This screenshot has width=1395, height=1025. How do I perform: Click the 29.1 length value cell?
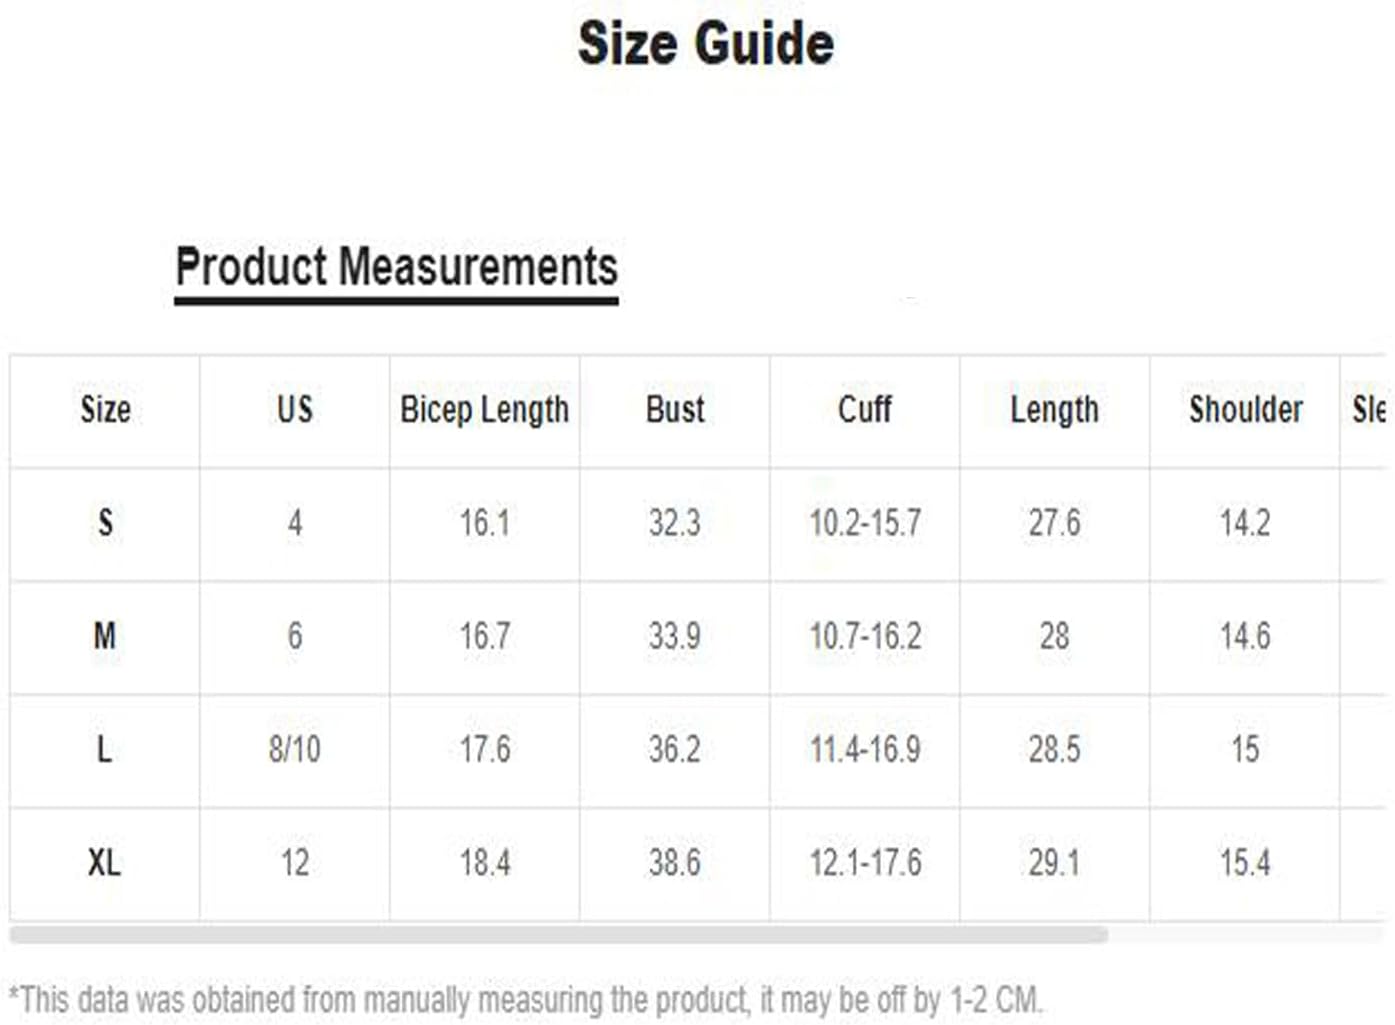coord(1055,862)
